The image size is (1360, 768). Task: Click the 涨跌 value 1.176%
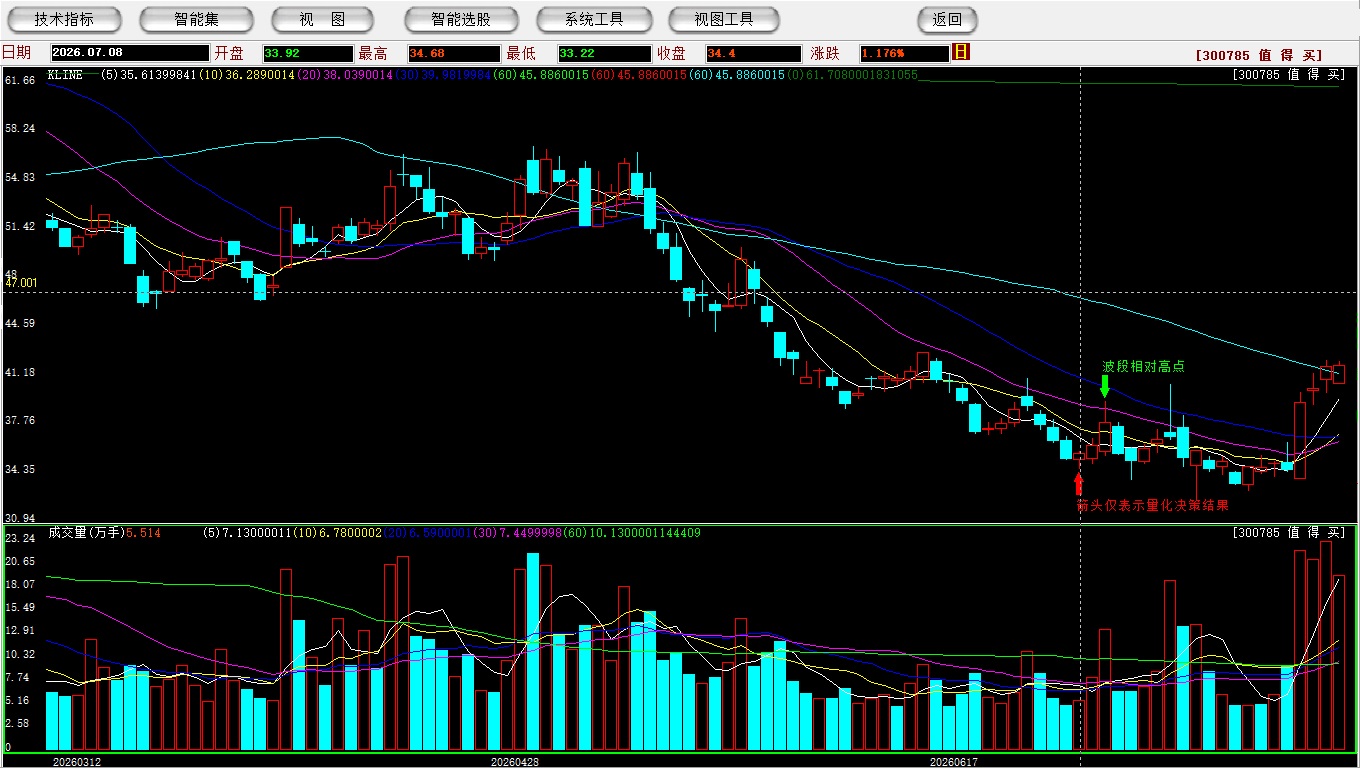[903, 53]
